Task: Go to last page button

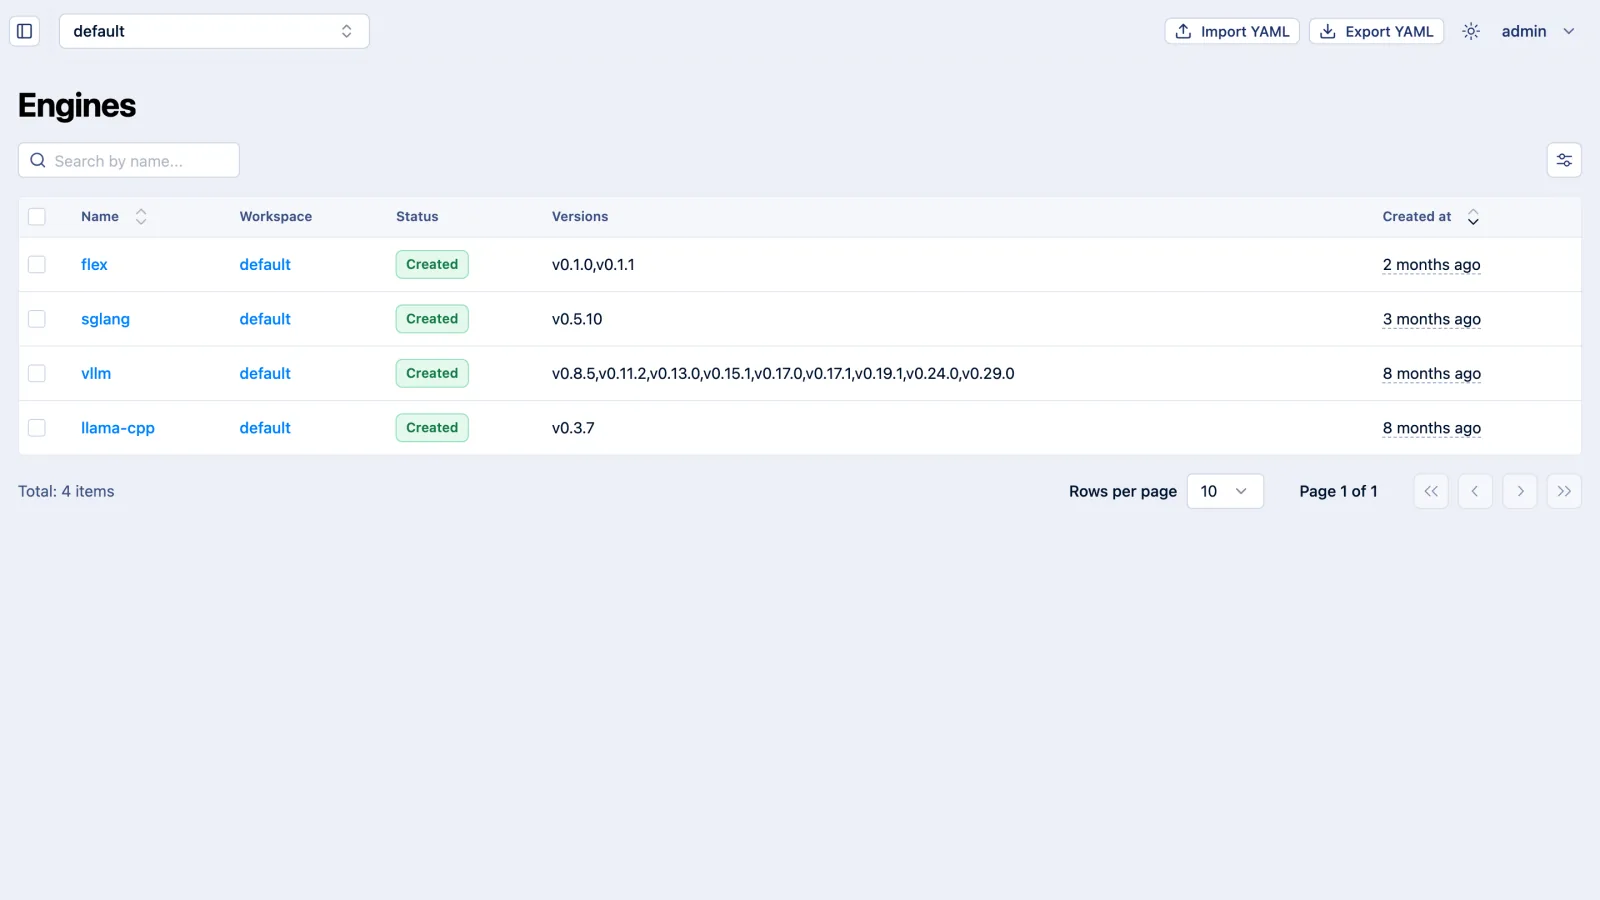Action: [1564, 491]
